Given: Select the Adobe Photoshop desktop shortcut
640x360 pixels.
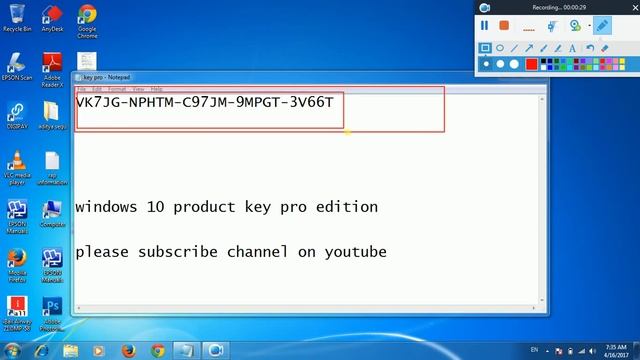Looking at the screenshot, I should click(x=52, y=313).
